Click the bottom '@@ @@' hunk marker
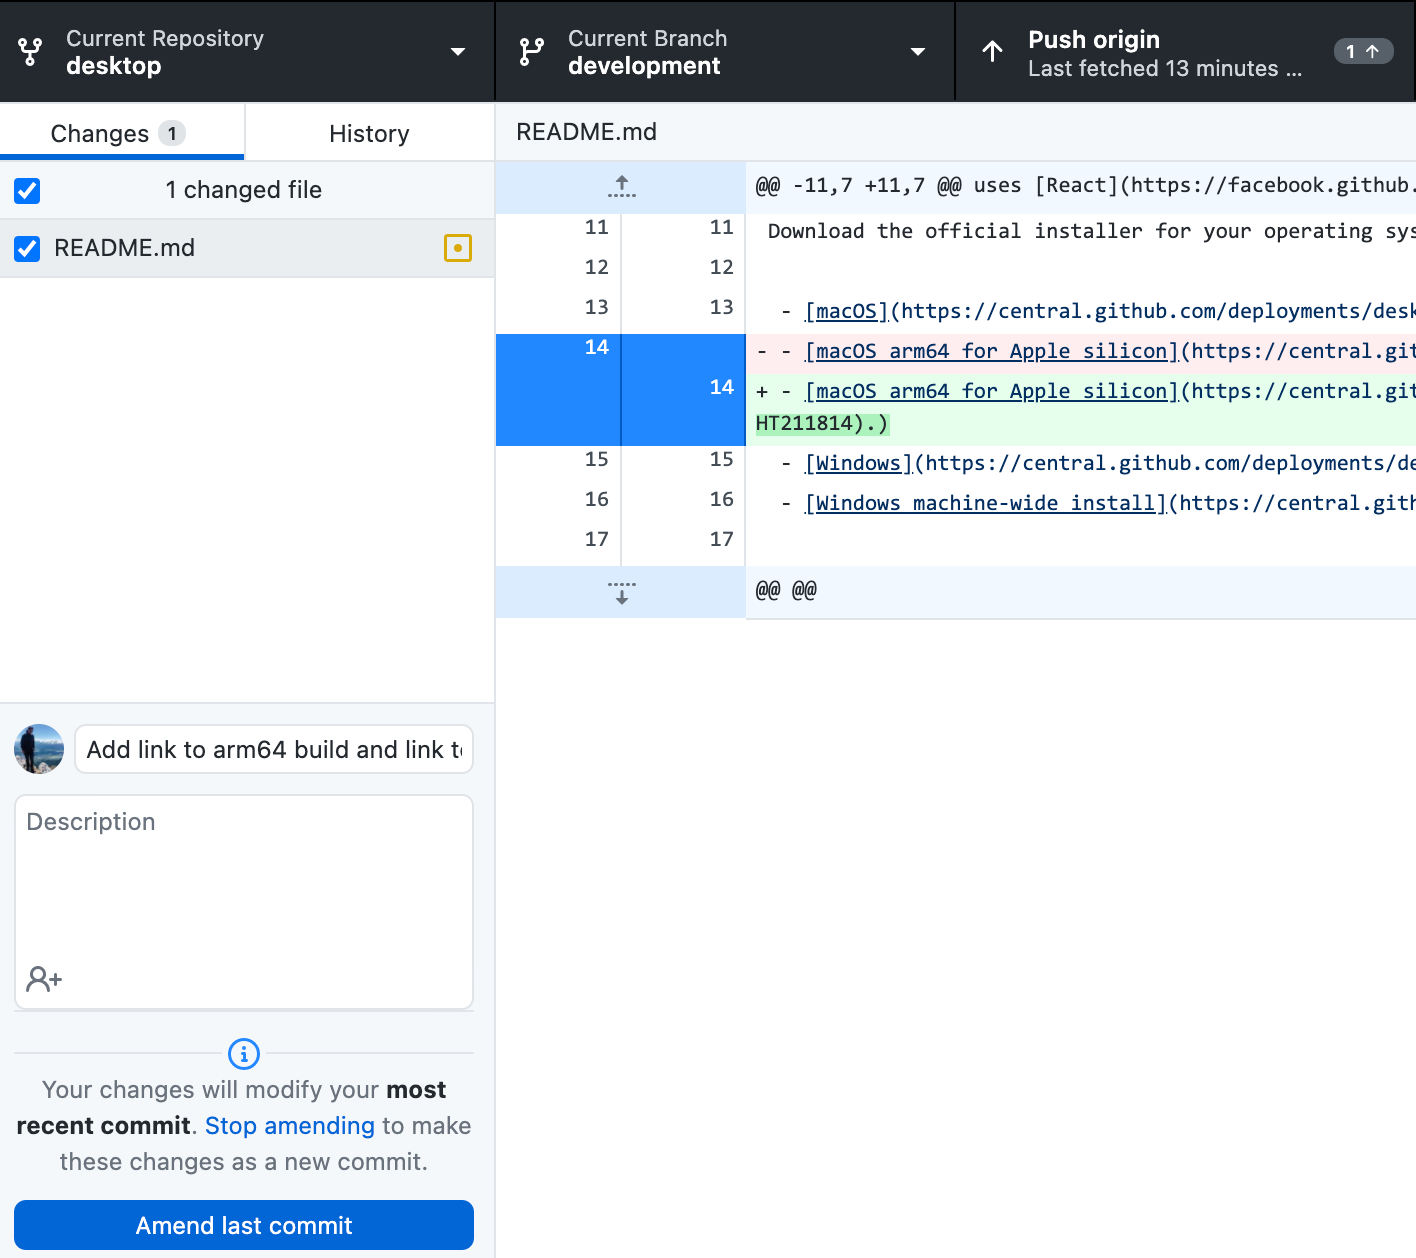 (786, 590)
